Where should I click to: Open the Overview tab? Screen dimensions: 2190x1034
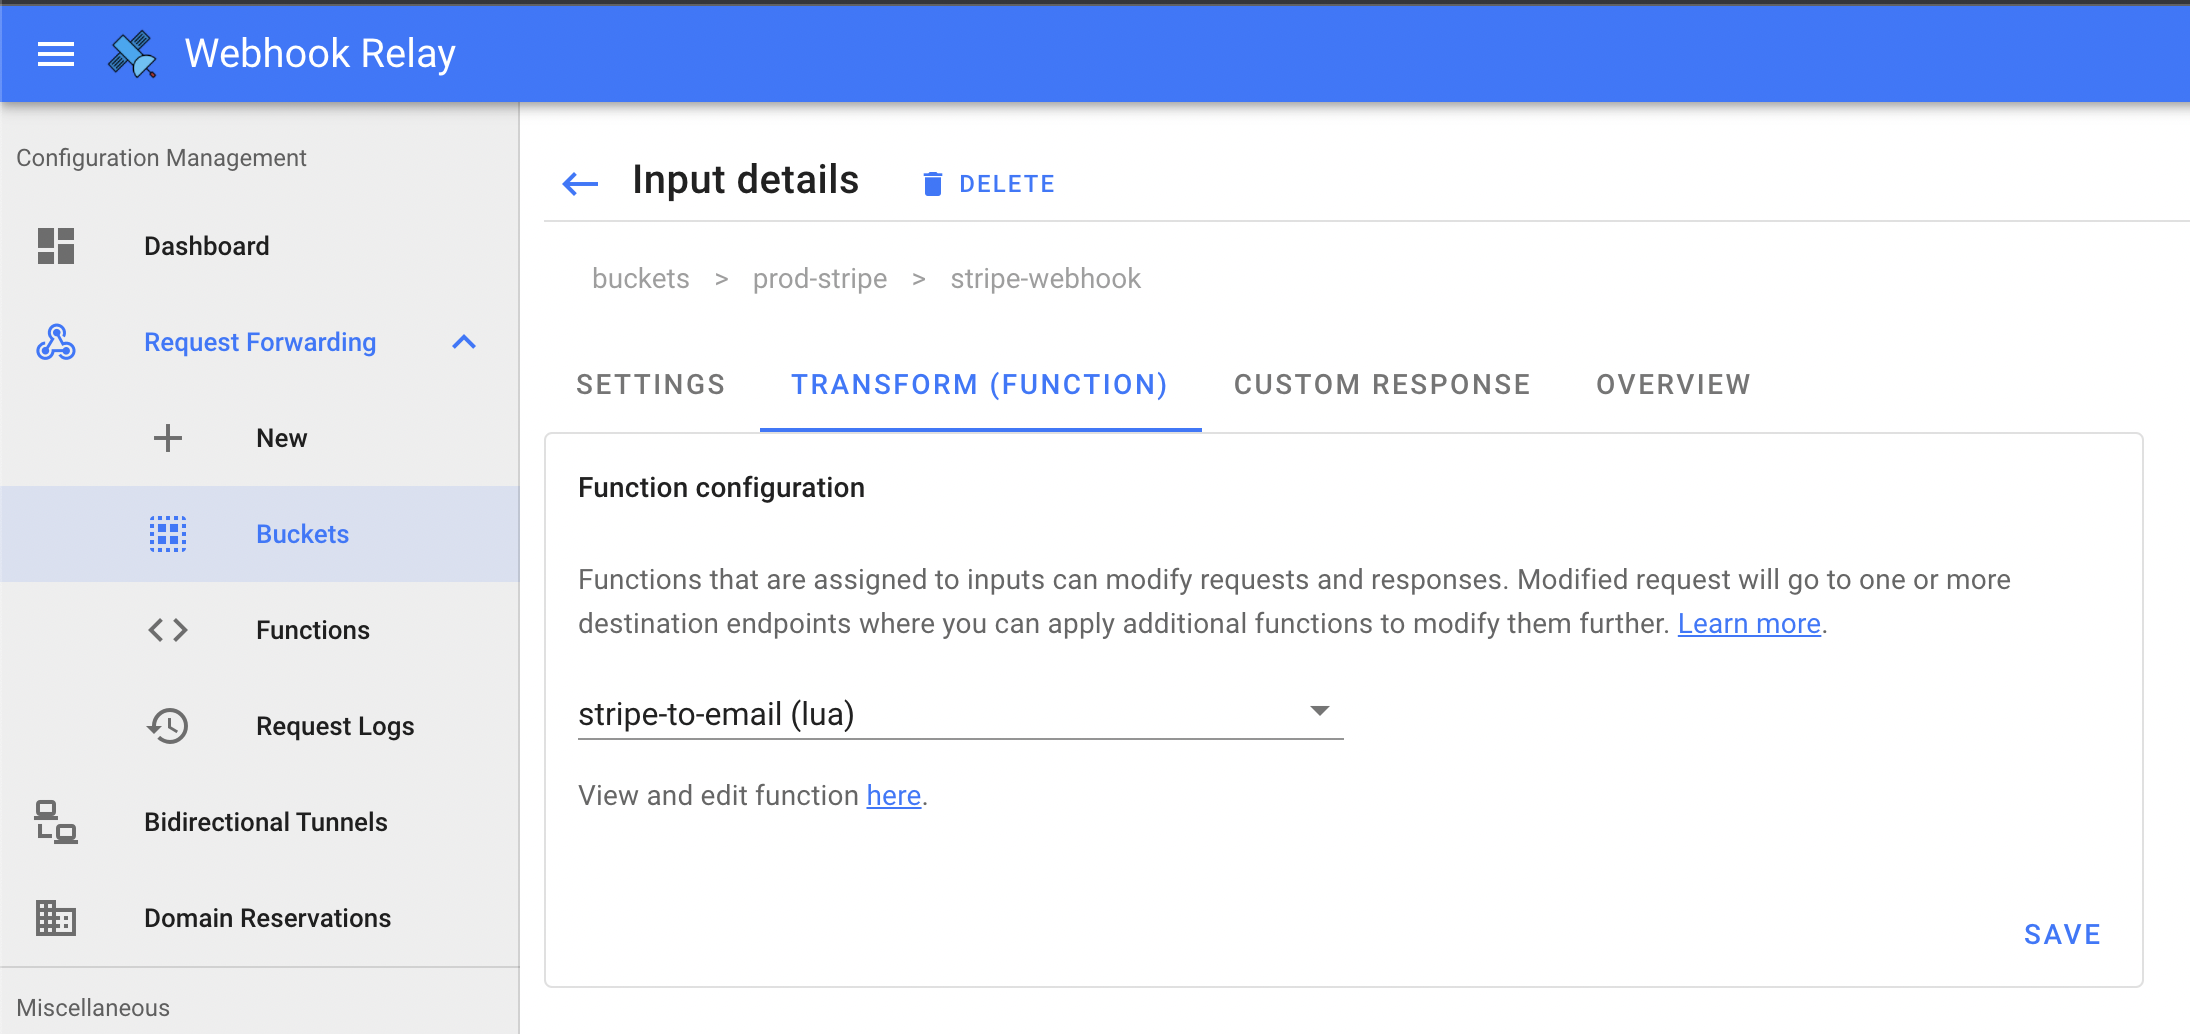tap(1672, 384)
